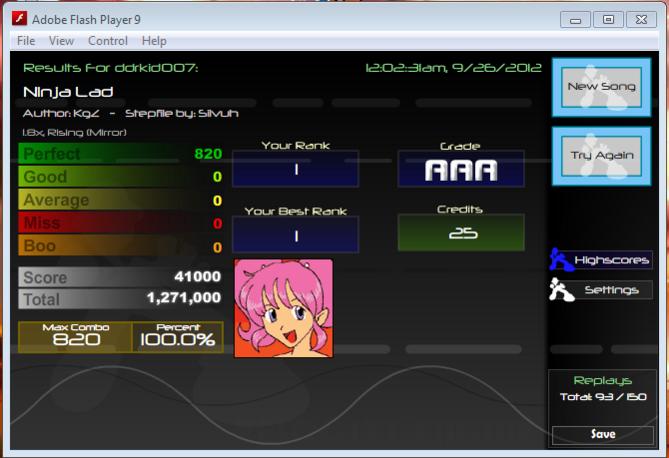Viewport: 669px width, 458px height.
Task: Select the pink-haired anime avatar image
Action: pos(284,308)
